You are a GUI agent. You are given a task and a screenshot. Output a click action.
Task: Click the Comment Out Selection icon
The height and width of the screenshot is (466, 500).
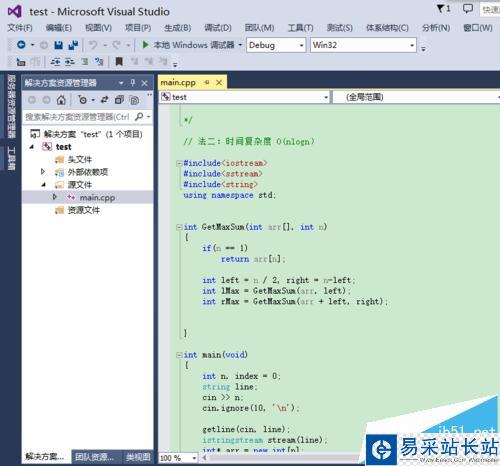85,62
